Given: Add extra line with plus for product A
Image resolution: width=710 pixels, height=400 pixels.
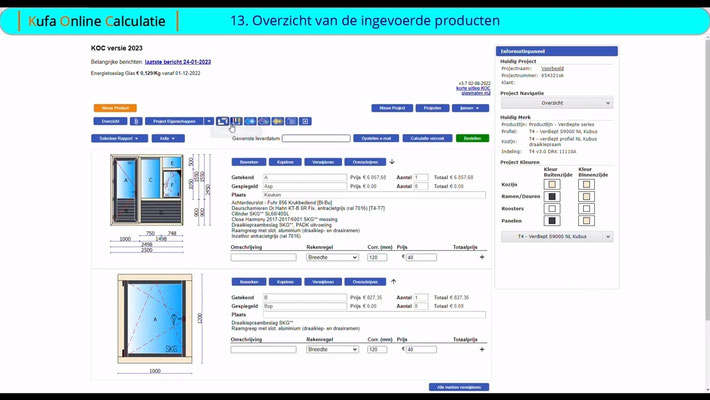Looking at the screenshot, I should click(482, 257).
